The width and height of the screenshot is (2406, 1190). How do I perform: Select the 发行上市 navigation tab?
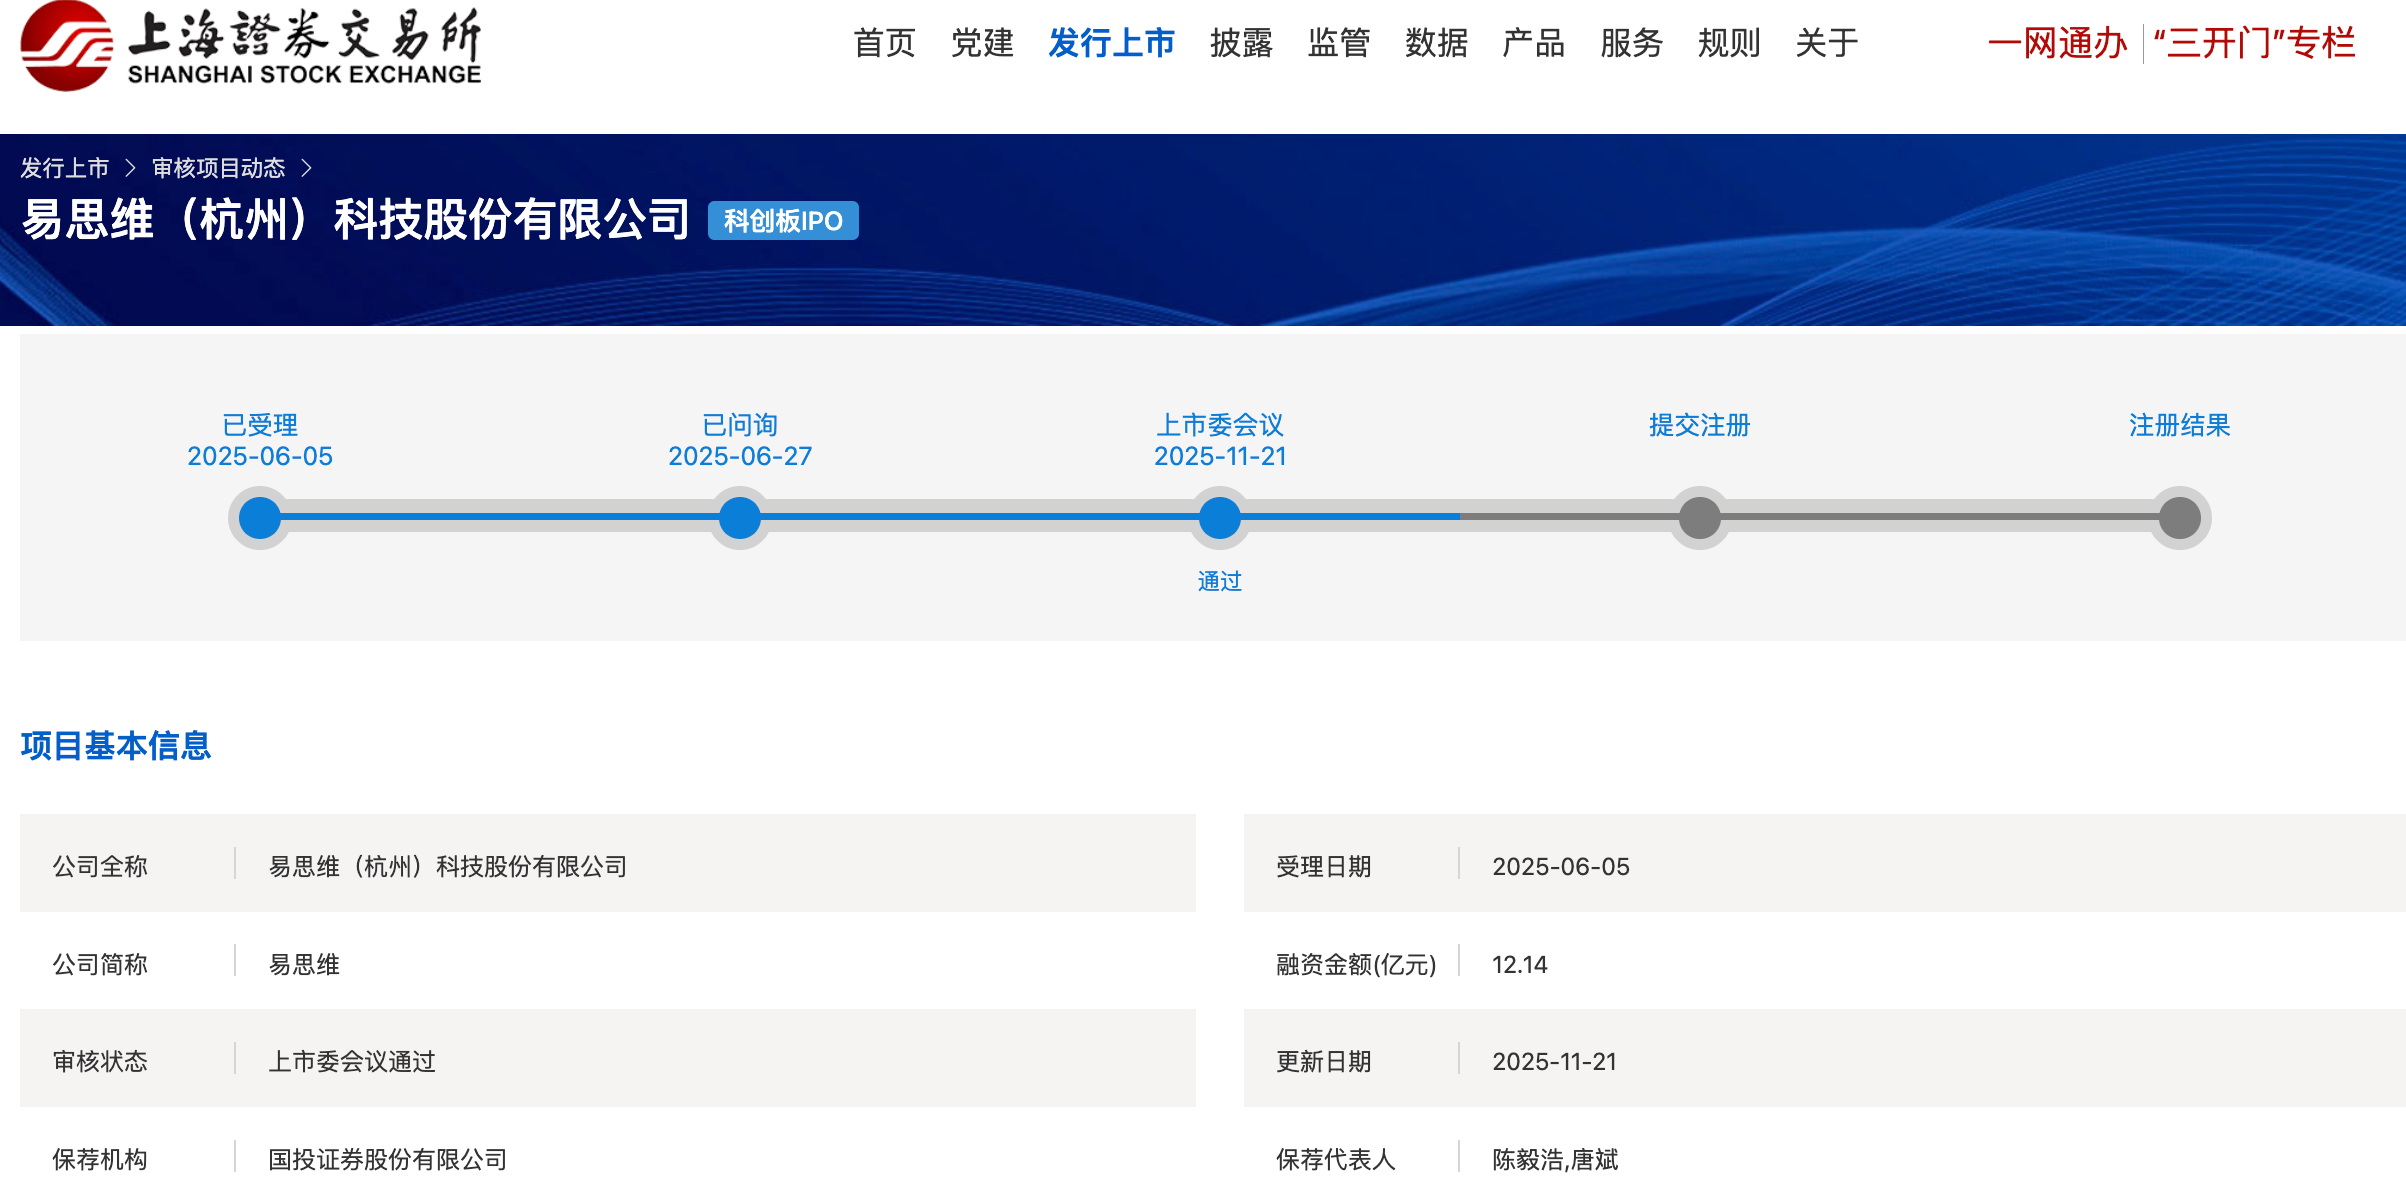click(x=1111, y=43)
